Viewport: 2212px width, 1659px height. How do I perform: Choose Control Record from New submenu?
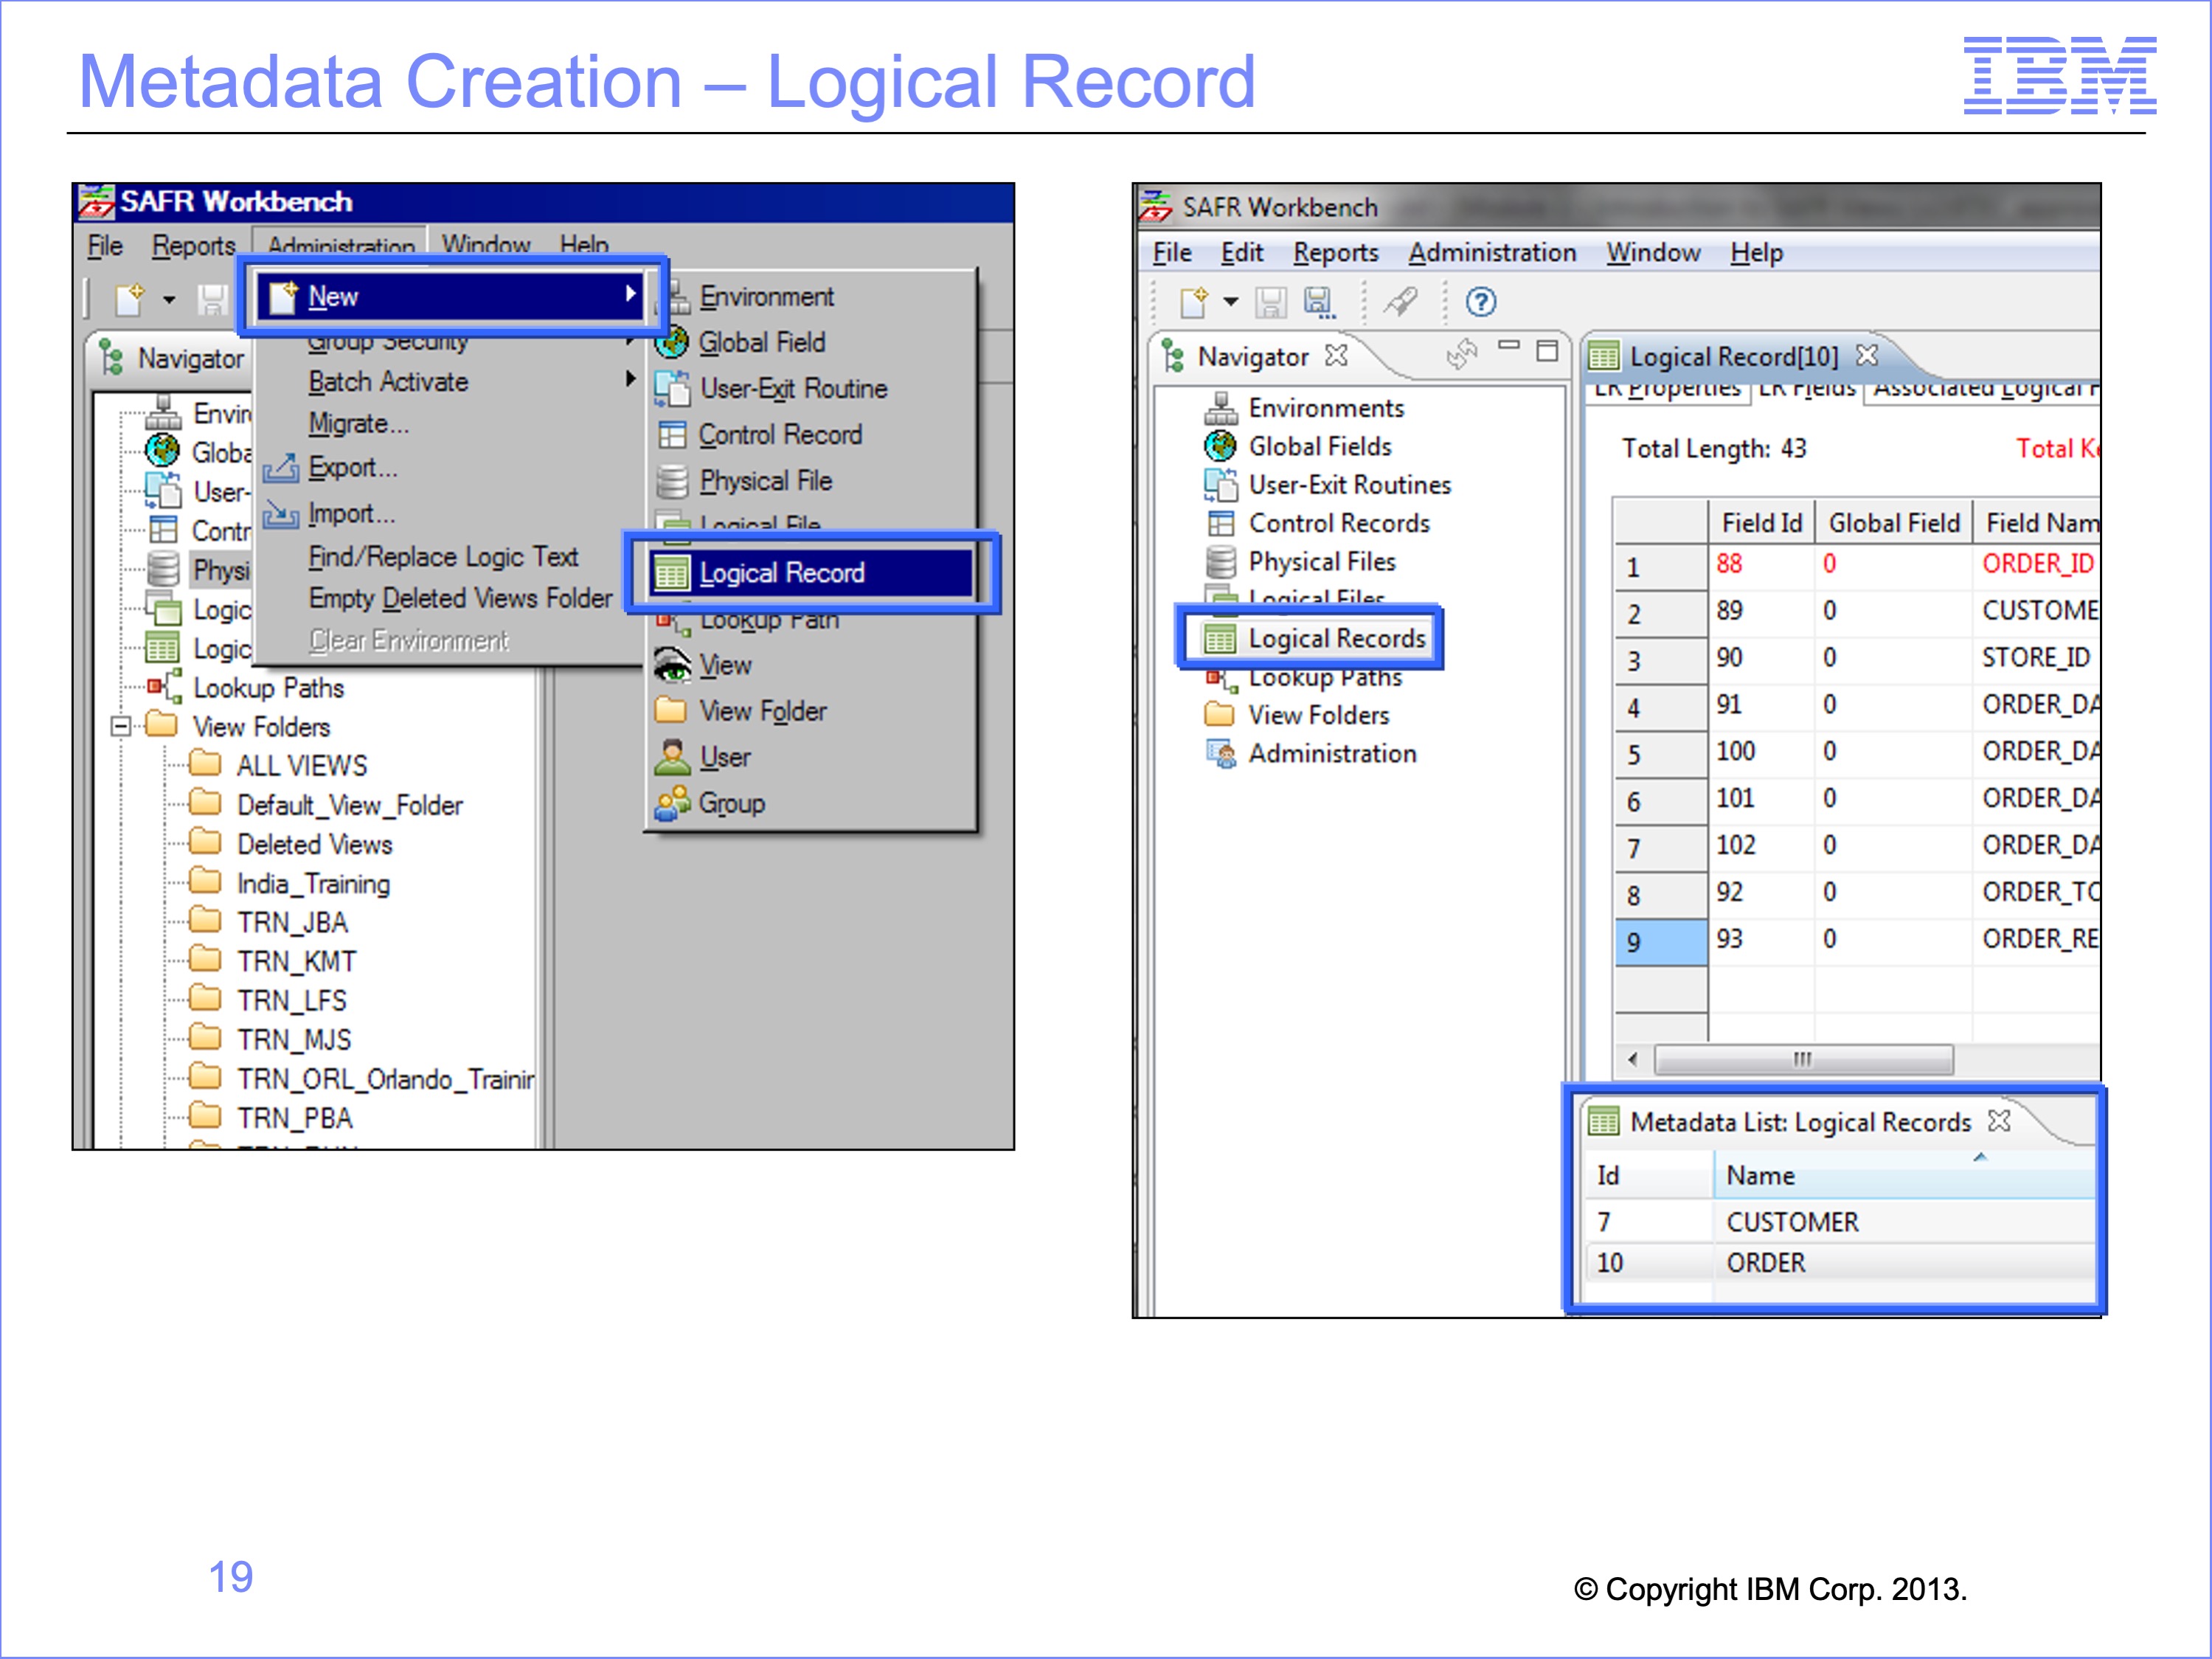(780, 435)
